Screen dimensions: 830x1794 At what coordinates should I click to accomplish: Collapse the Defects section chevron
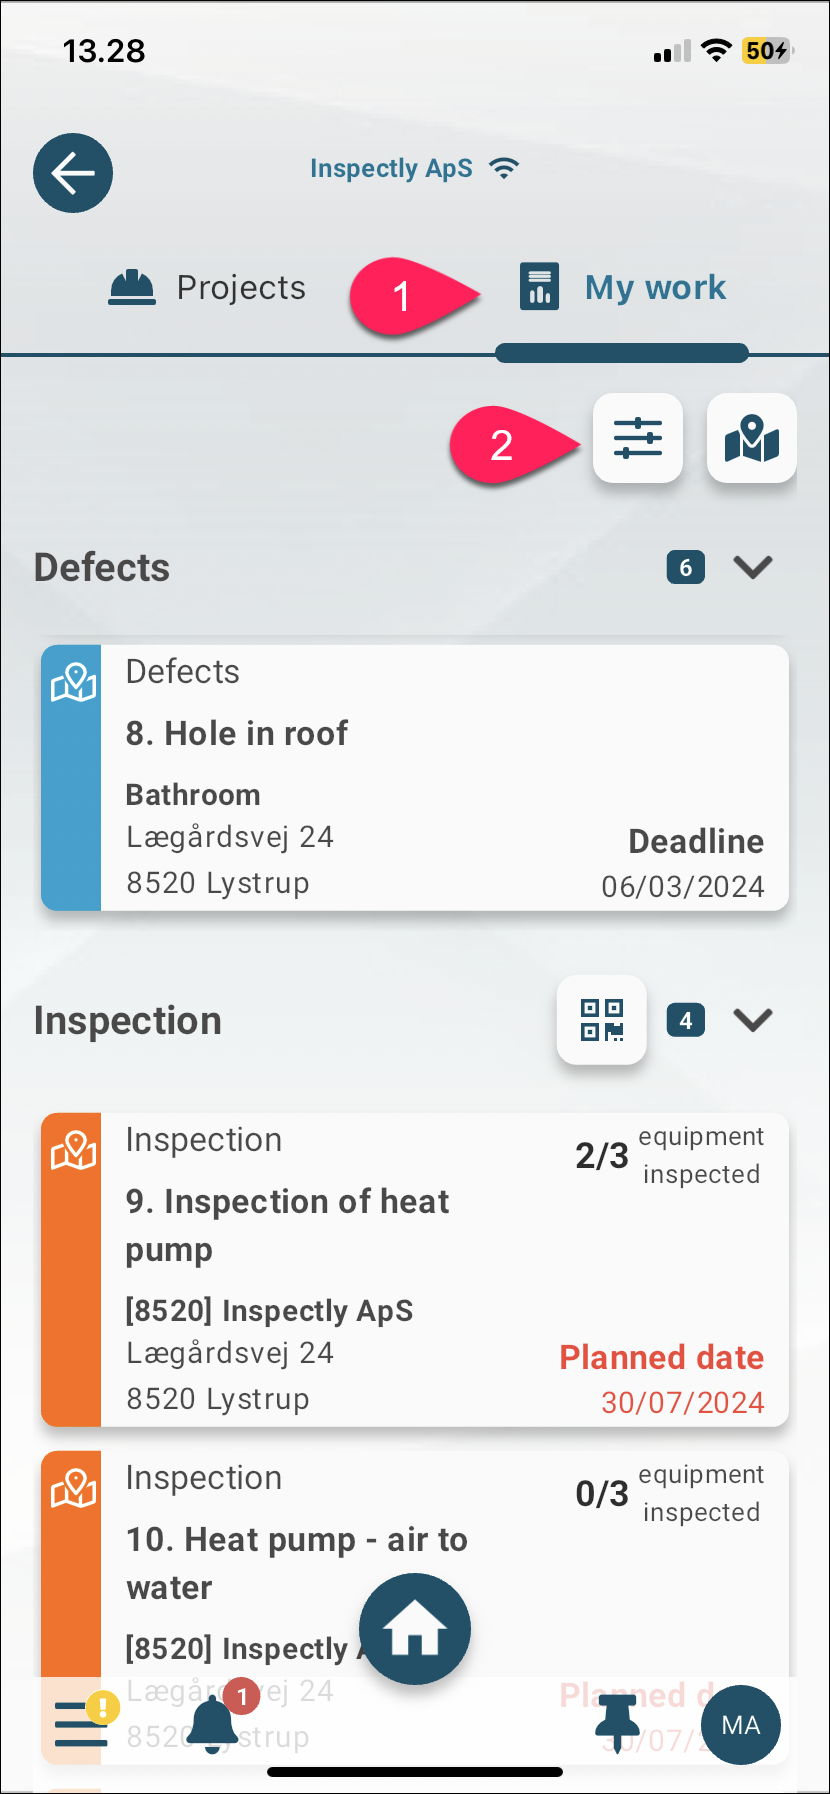point(753,567)
